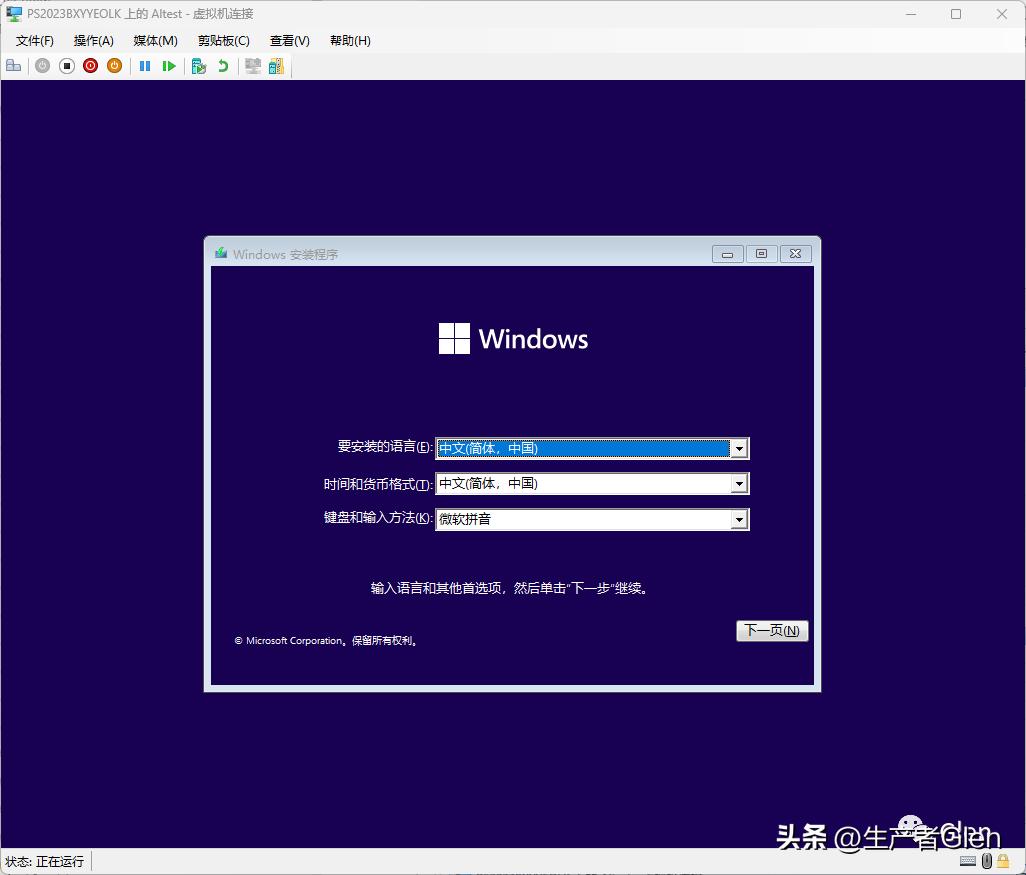Screen dimensions: 1026x875
Task: Click the keyboard status icon
Action: click(x=968, y=861)
